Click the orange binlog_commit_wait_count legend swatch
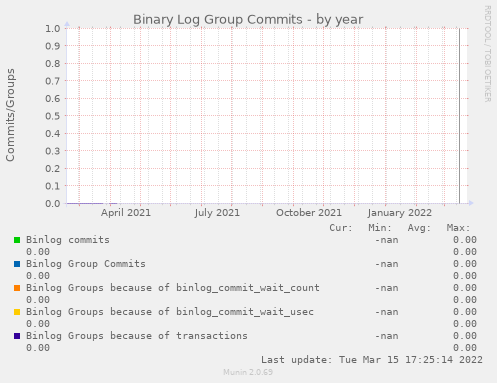This screenshot has height=383, width=497. pos(17,288)
